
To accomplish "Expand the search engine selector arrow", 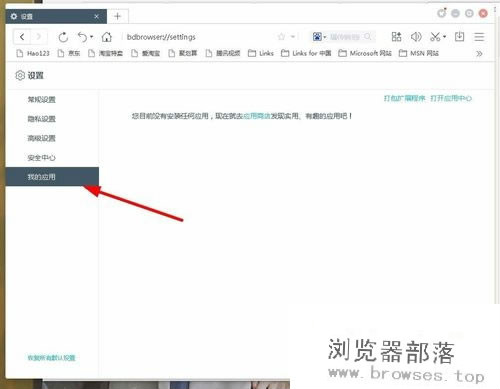I will 325,37.
